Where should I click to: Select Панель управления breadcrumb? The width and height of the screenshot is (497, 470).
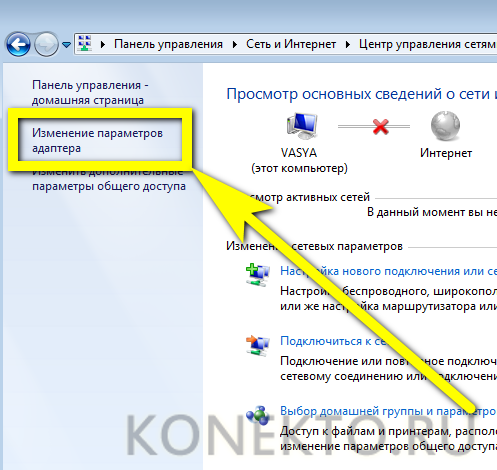click(168, 44)
